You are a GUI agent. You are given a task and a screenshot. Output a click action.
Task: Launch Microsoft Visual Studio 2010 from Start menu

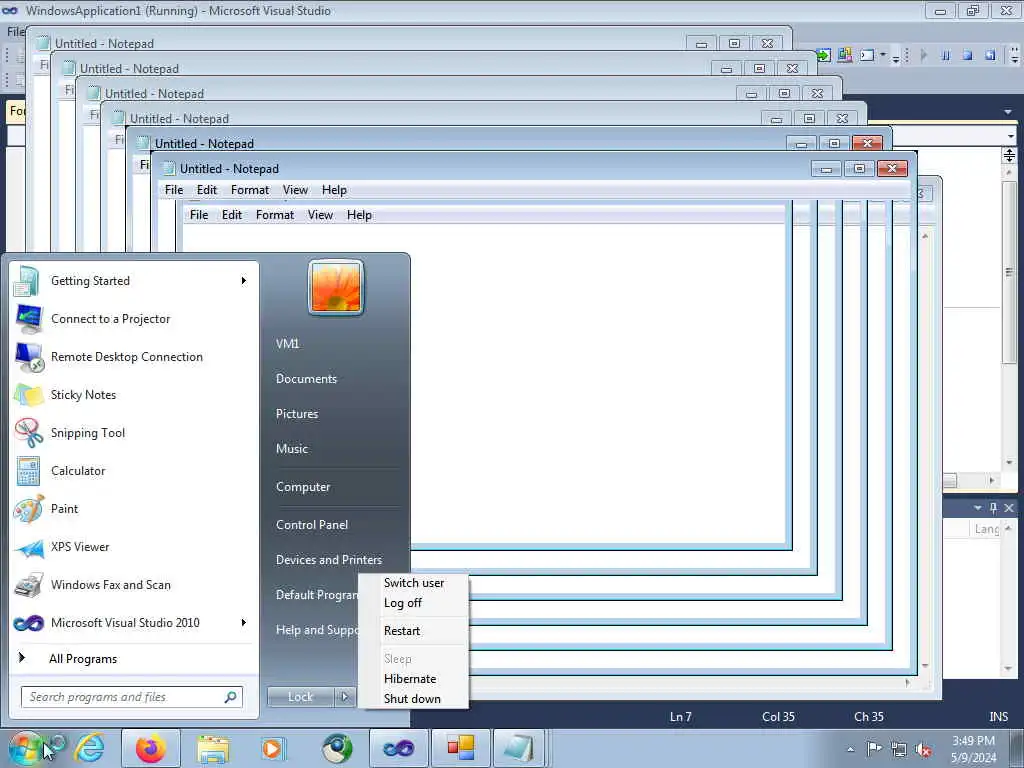134,622
